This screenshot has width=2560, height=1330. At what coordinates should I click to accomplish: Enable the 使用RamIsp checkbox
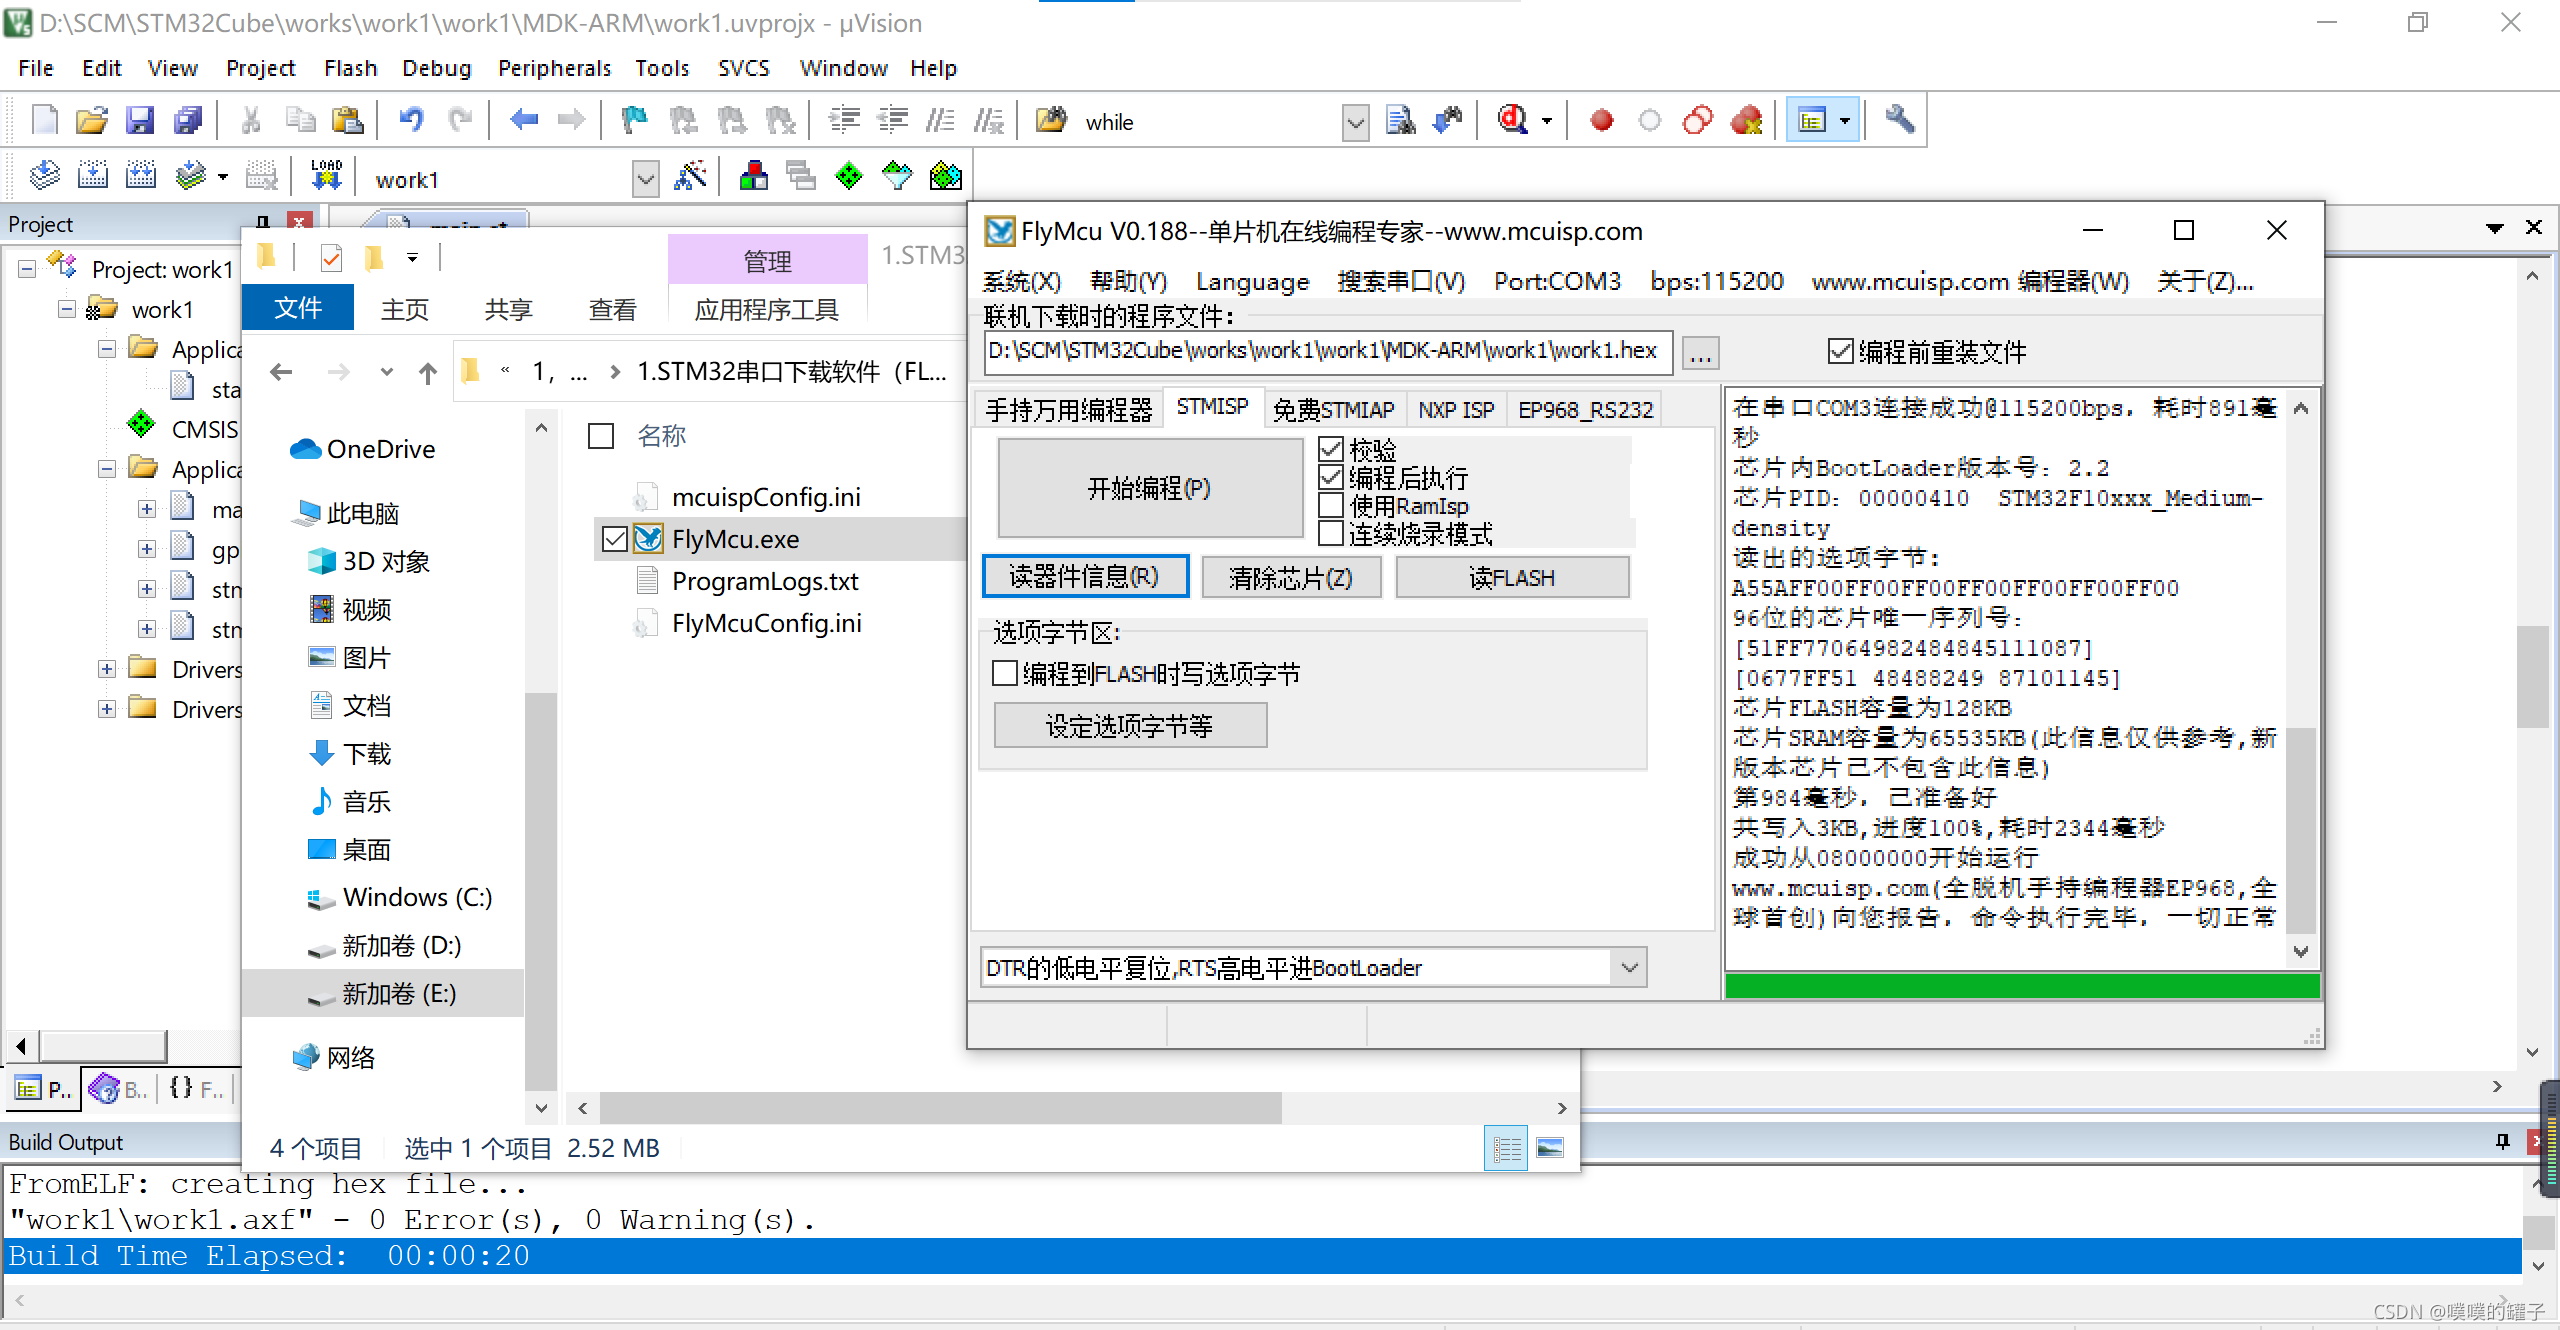(1331, 506)
